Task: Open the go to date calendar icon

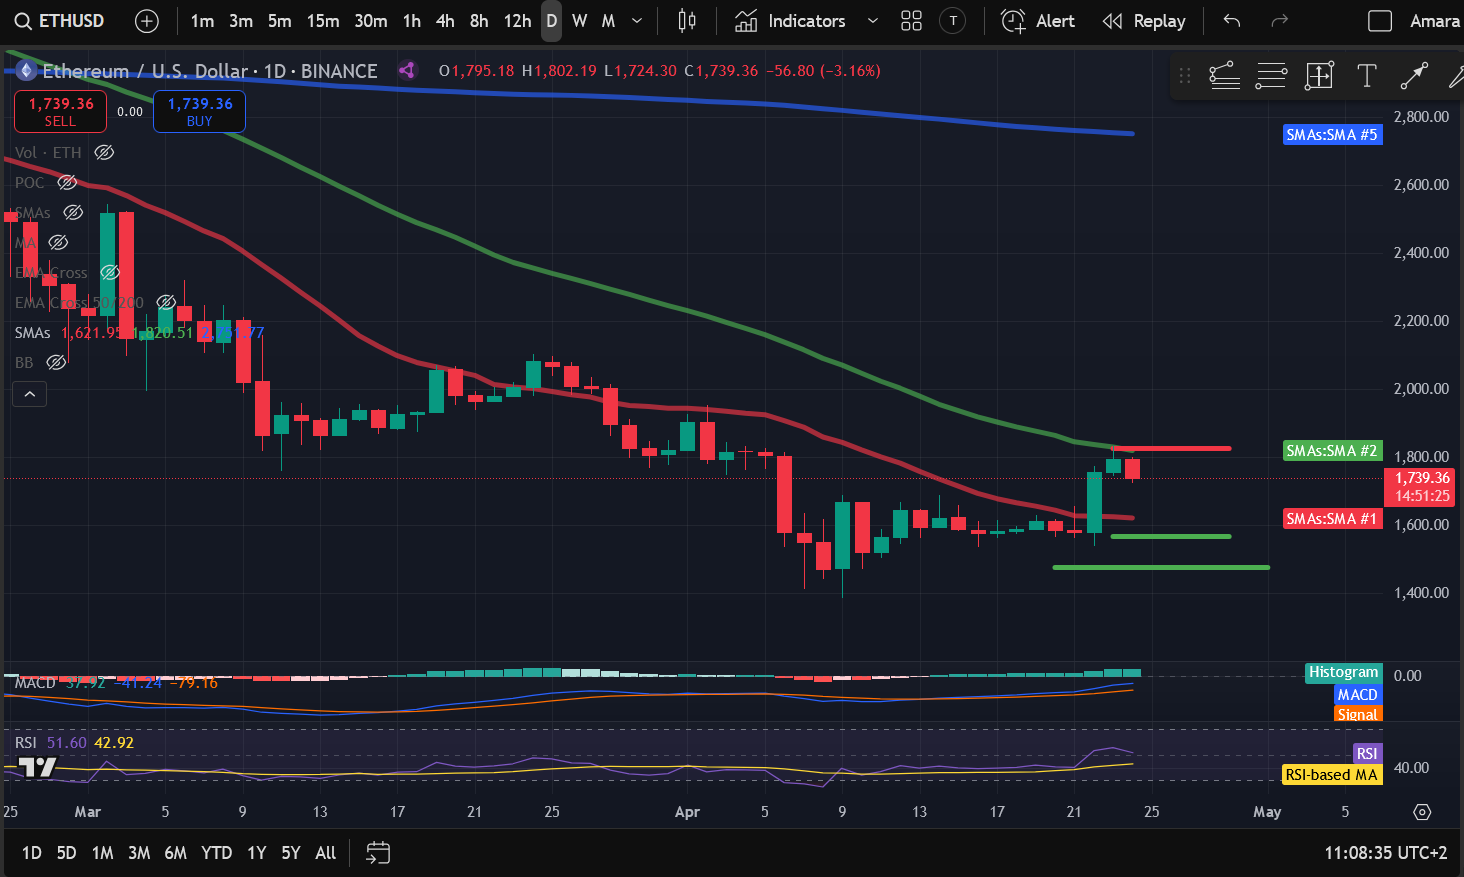Action: 378,853
